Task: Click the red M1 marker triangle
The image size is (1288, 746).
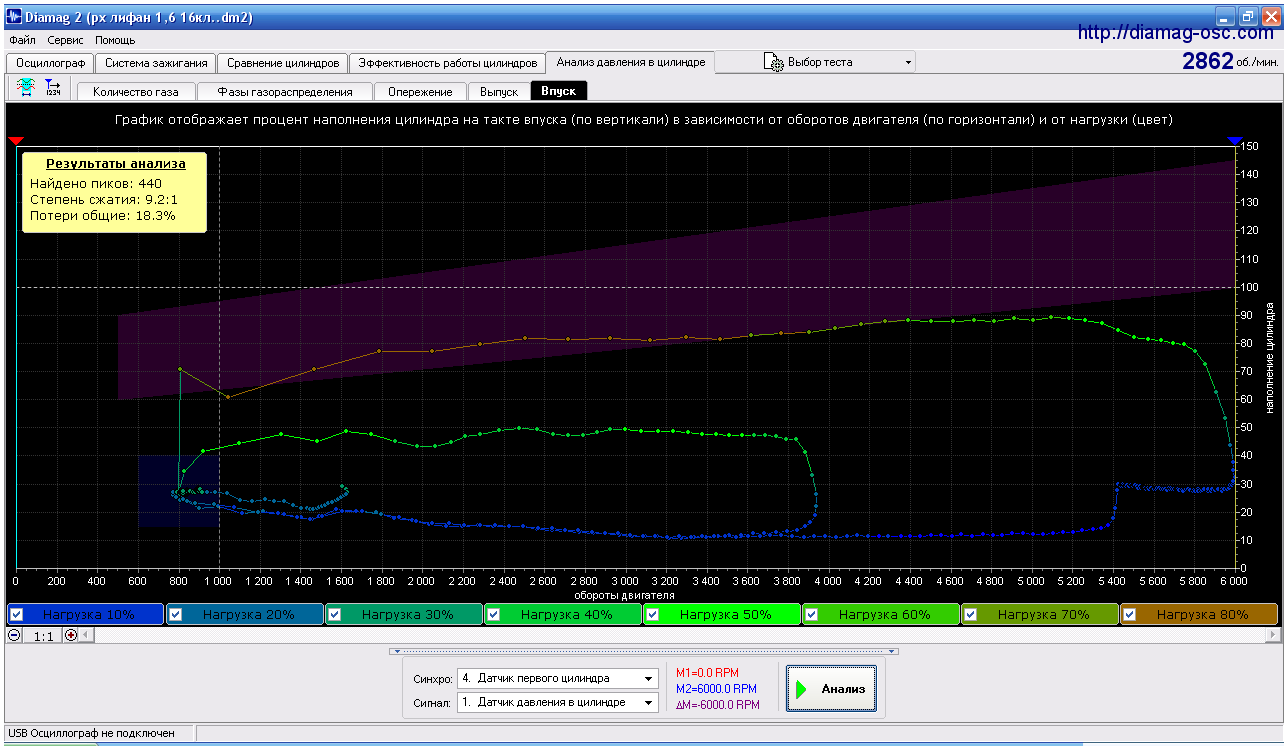Action: 15,141
